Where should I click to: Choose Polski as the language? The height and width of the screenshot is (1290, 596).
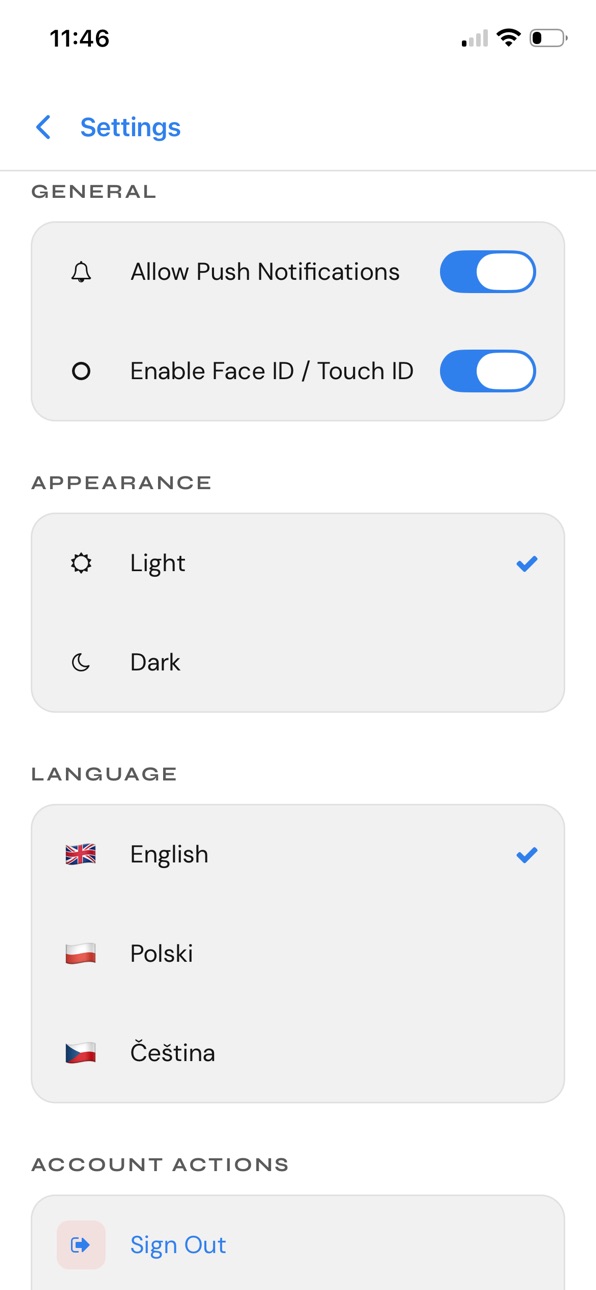click(x=298, y=953)
